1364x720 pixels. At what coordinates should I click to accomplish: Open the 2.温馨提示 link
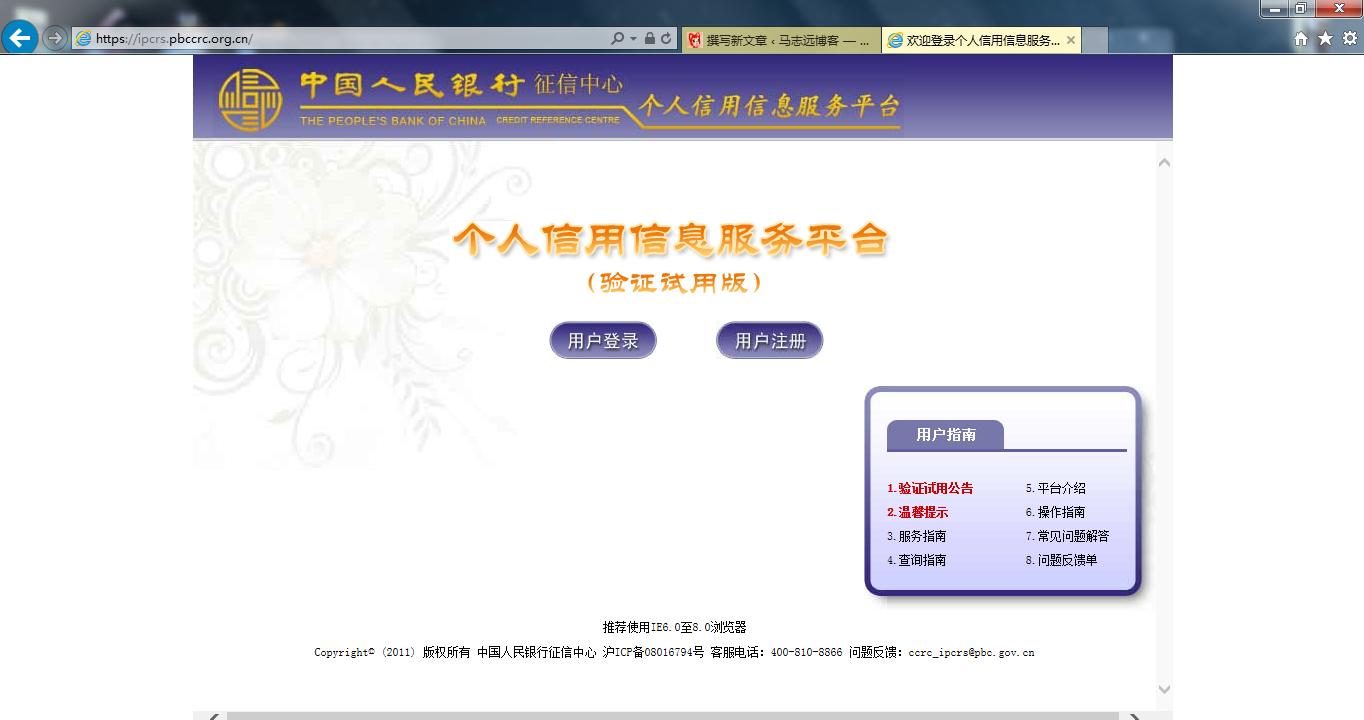pyautogui.click(x=918, y=512)
